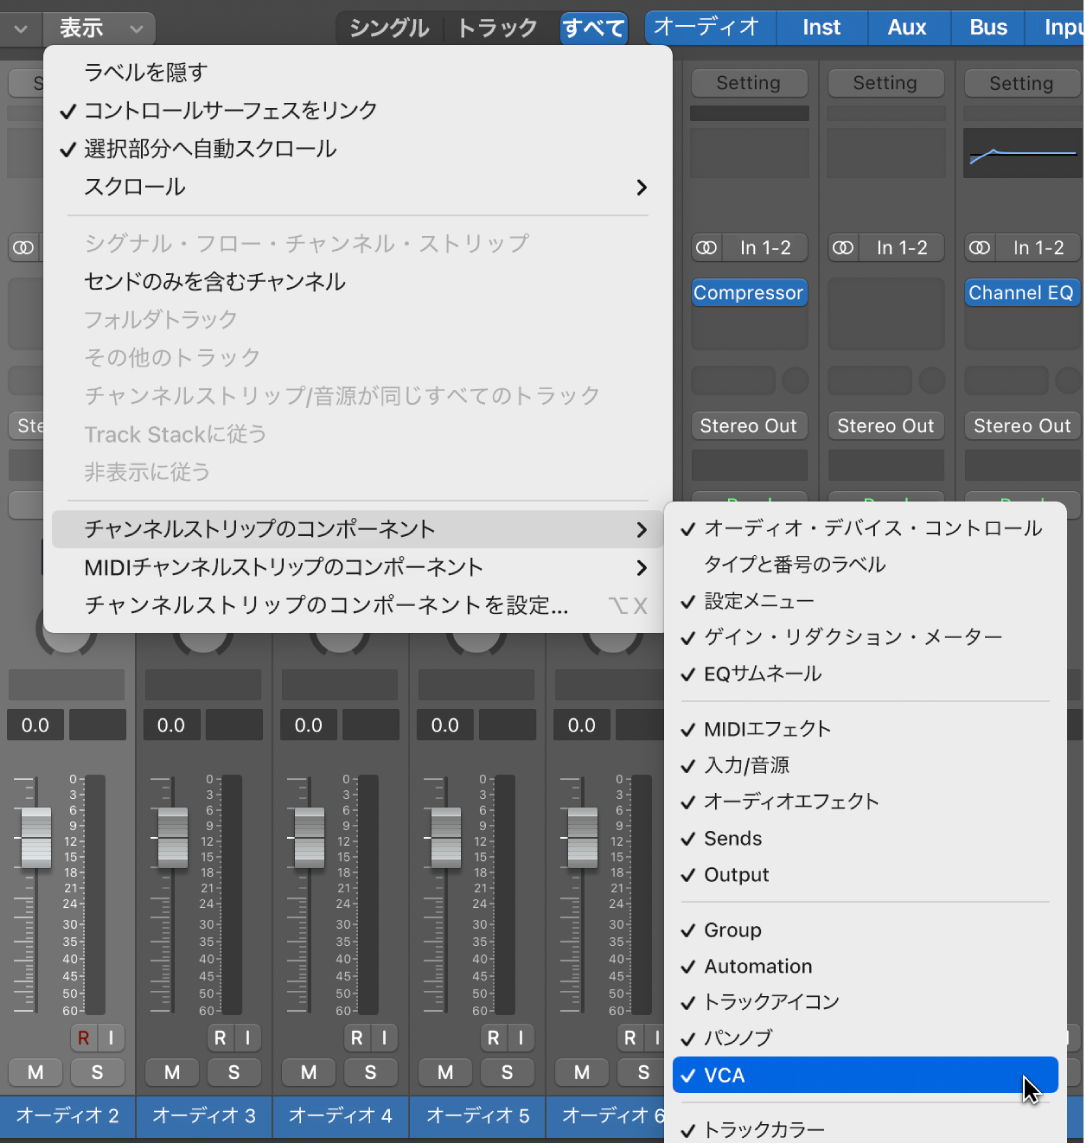The width and height of the screenshot is (1085, 1144).
Task: Click the EQ thumbnail above Channel EQ
Action: pos(1021,152)
